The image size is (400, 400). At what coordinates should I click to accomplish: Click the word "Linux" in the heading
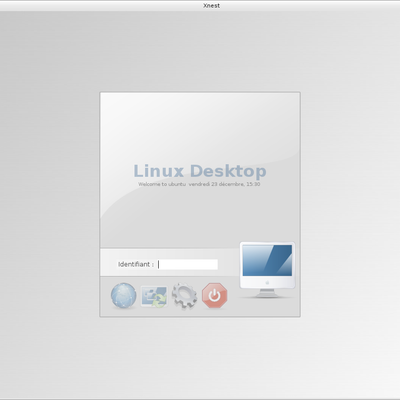pyautogui.click(x=159, y=171)
